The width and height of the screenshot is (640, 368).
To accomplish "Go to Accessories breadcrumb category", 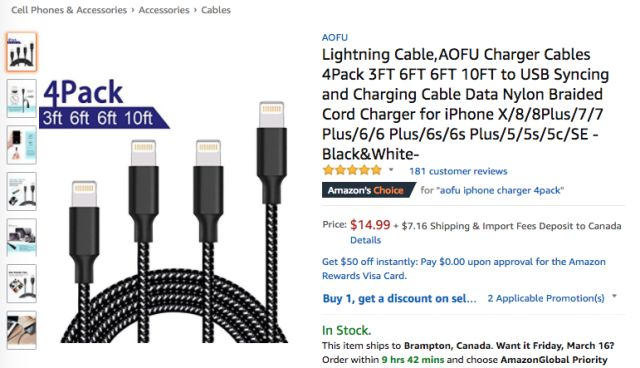I will [164, 10].
